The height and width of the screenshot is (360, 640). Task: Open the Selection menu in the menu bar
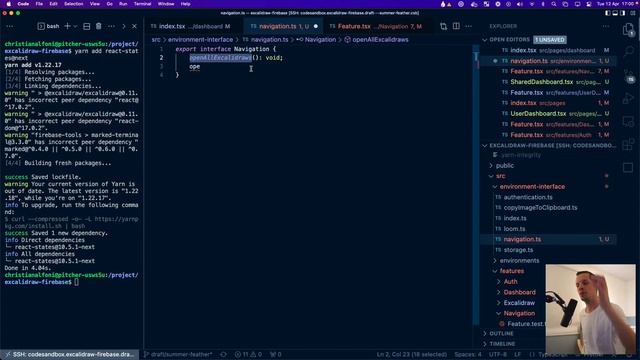[73, 4]
